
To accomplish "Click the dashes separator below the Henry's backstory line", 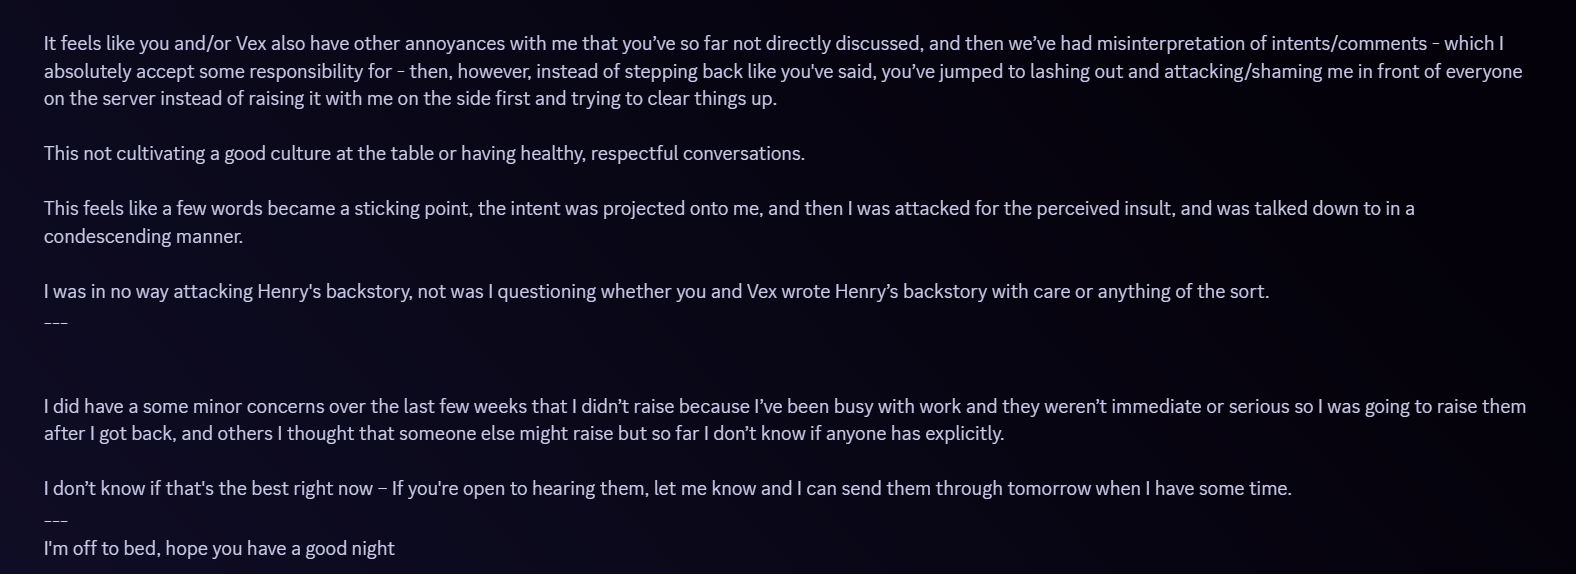I will (56, 322).
